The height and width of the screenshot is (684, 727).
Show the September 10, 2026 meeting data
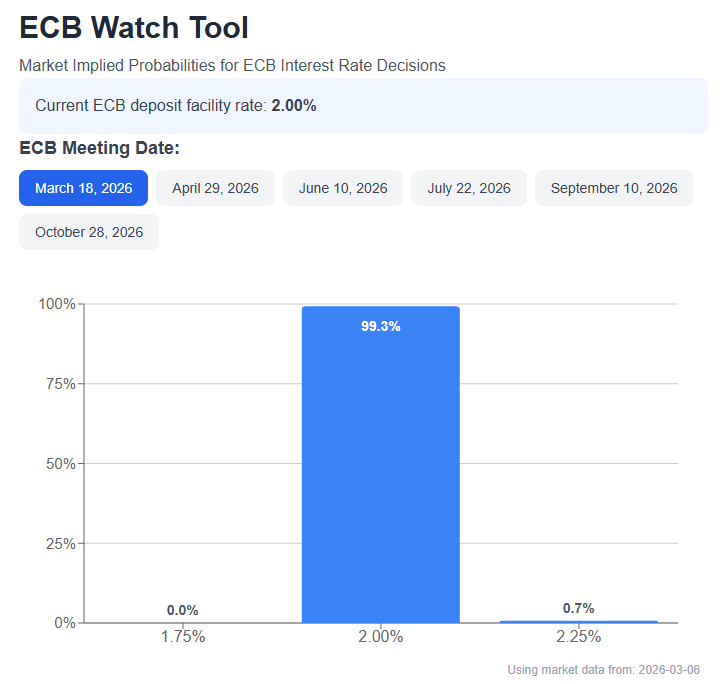614,188
